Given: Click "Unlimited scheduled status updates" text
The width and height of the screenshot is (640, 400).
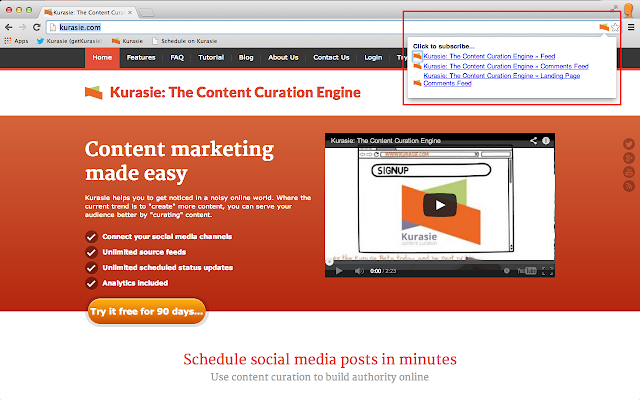Looking at the screenshot, I should point(168,268).
